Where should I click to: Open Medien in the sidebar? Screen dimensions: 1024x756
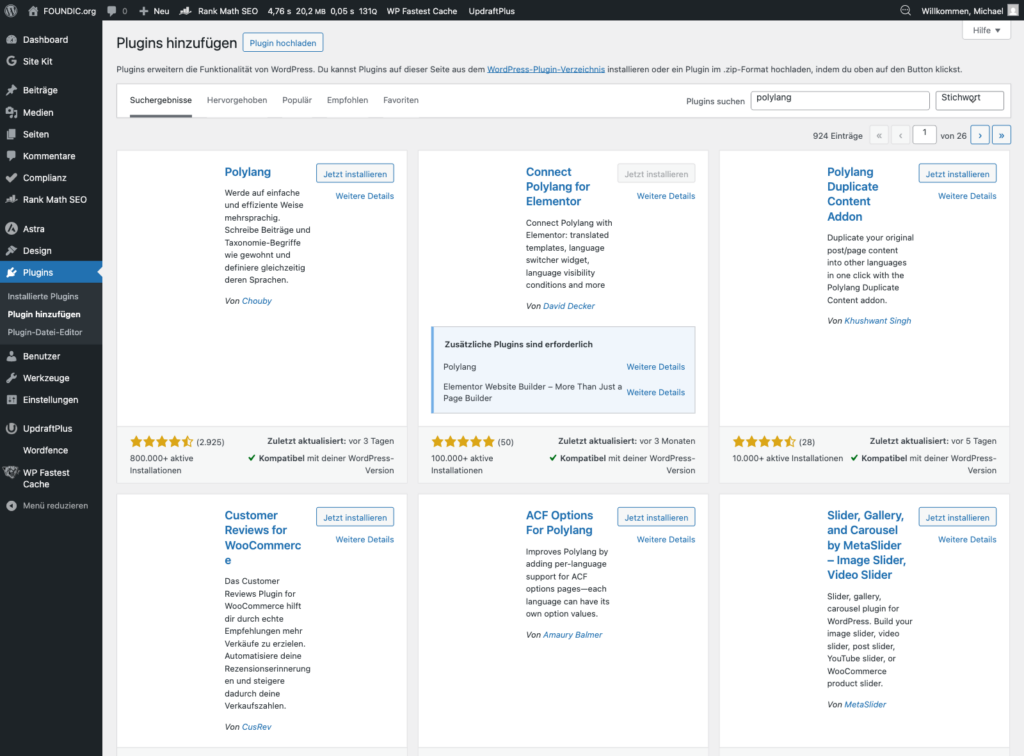(38, 113)
